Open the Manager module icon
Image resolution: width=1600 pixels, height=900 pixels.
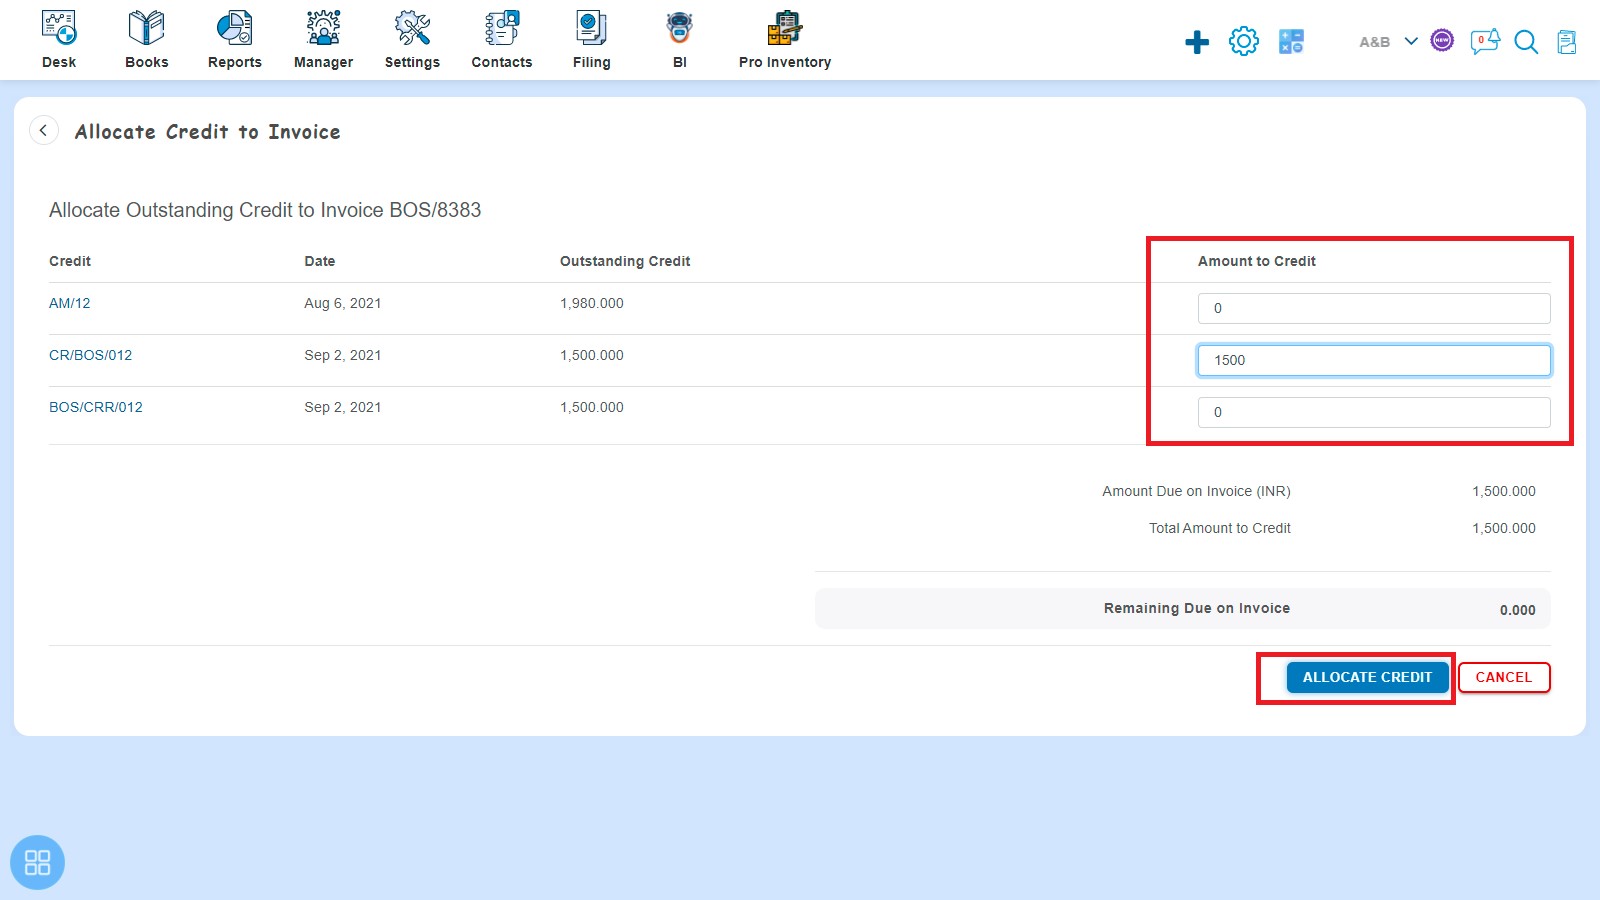point(323,28)
